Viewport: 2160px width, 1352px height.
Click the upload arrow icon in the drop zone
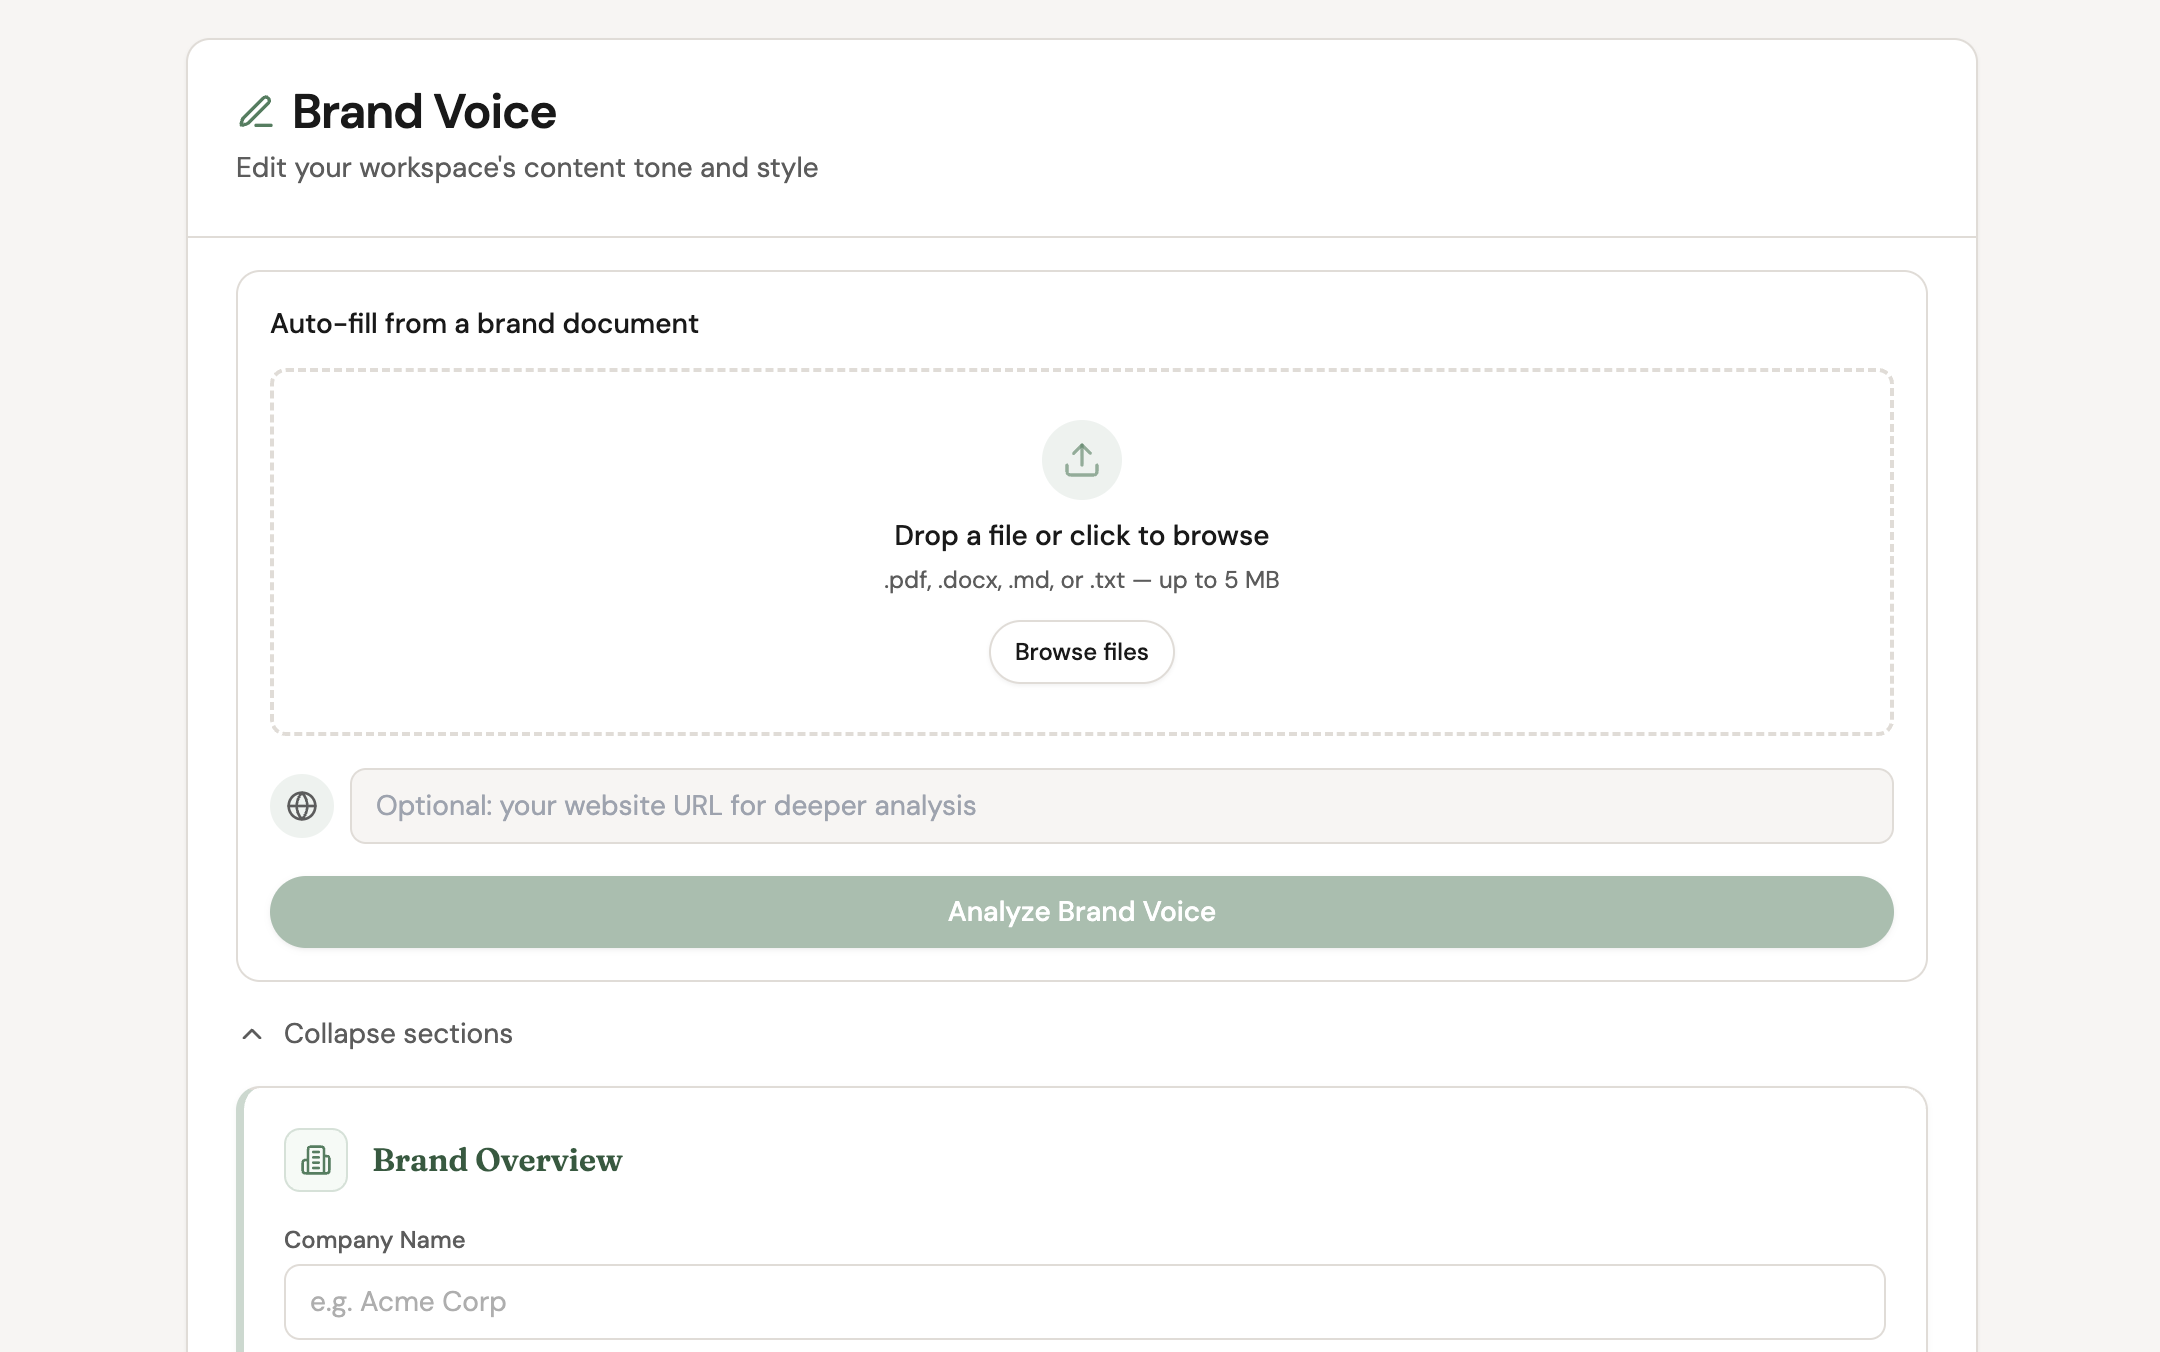point(1081,460)
